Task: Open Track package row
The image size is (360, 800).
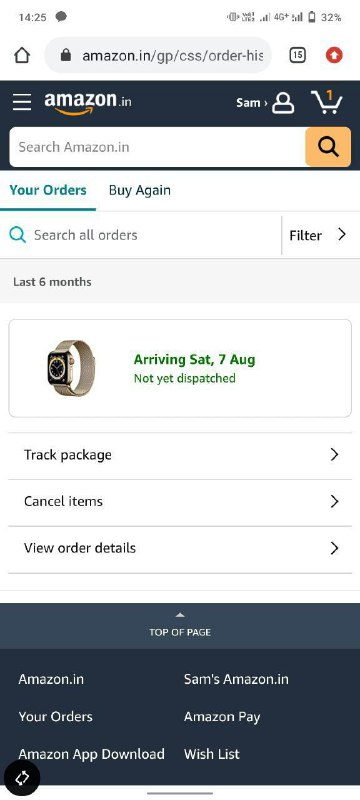Action: pyautogui.click(x=180, y=455)
